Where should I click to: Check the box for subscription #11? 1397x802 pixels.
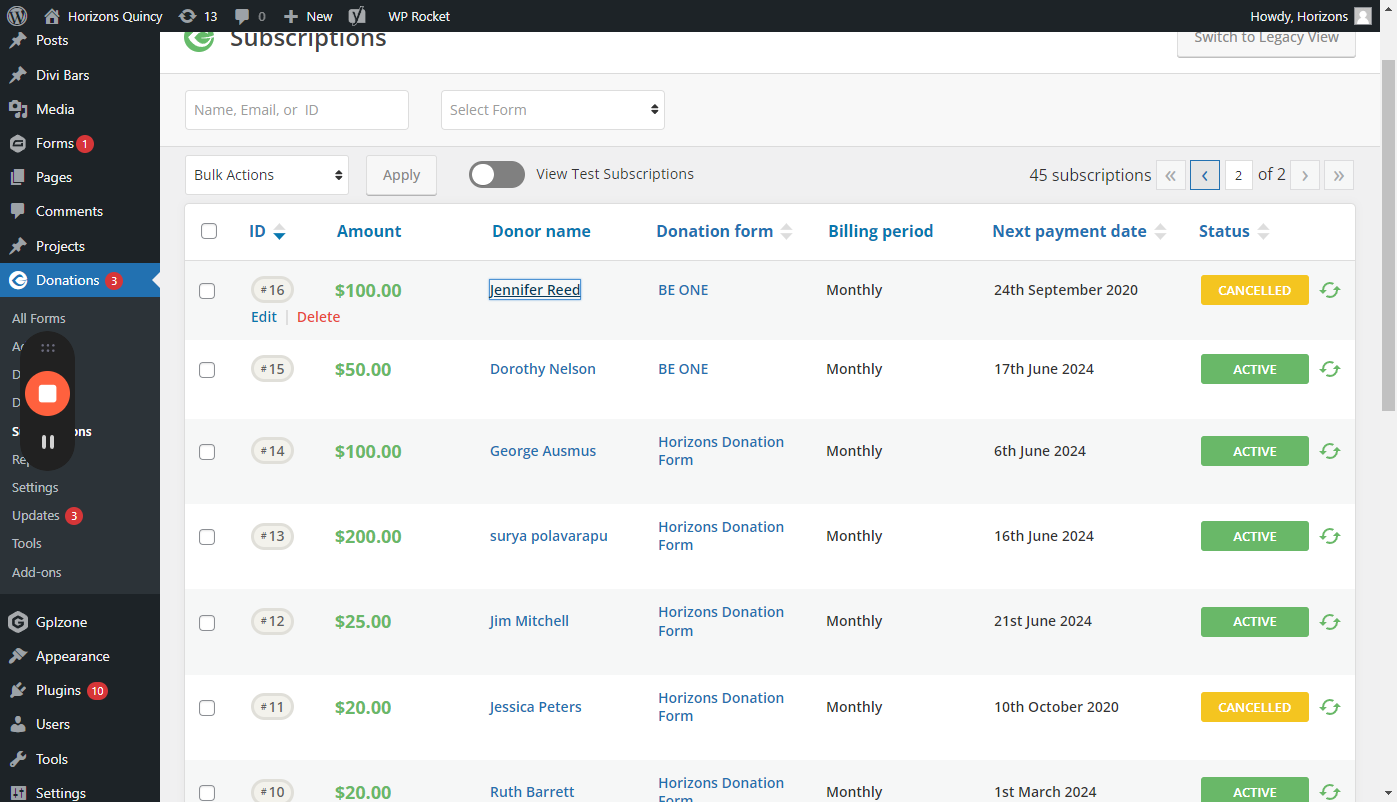point(207,708)
